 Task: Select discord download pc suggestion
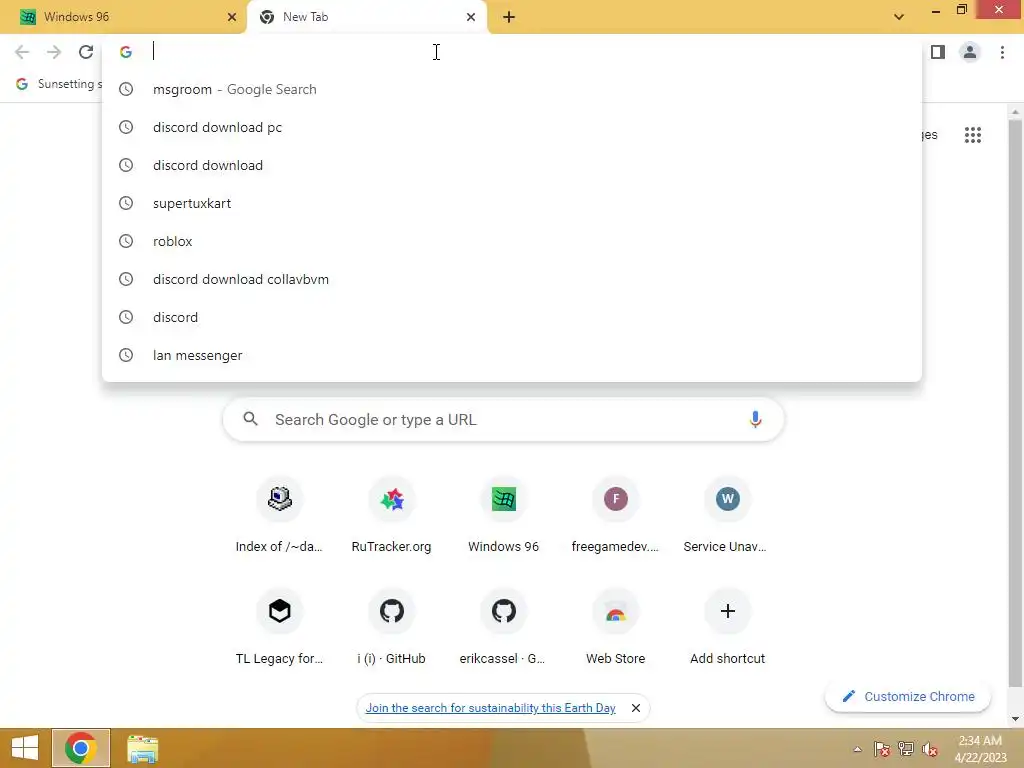(512, 127)
